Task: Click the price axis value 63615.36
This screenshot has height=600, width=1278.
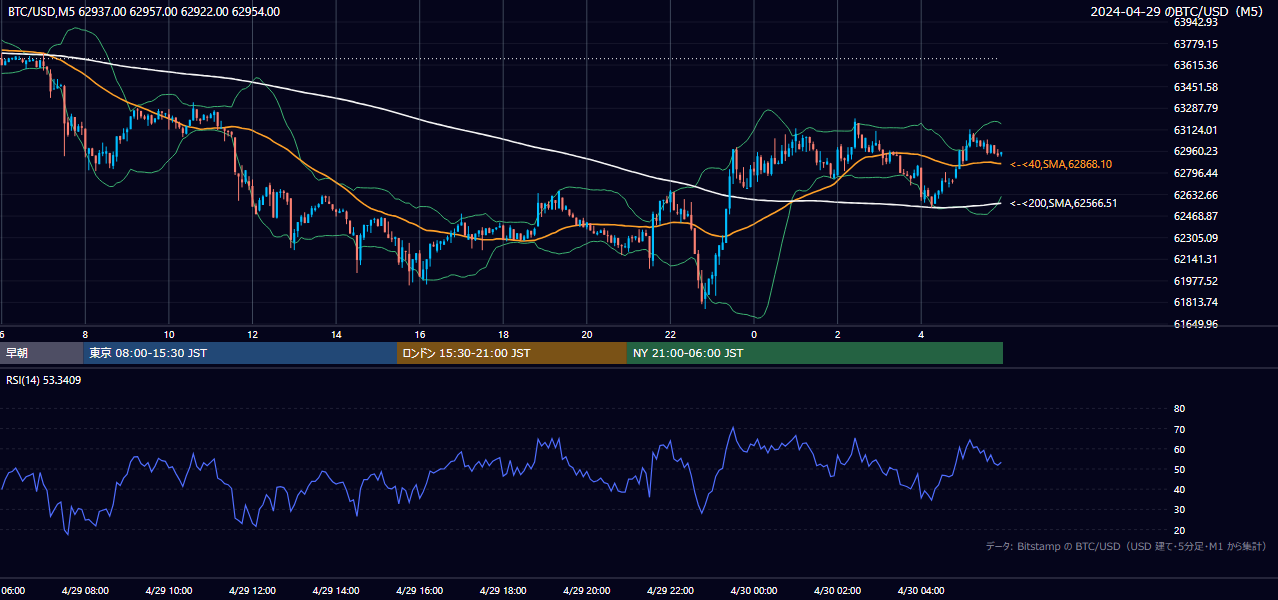Action: 1195,65
